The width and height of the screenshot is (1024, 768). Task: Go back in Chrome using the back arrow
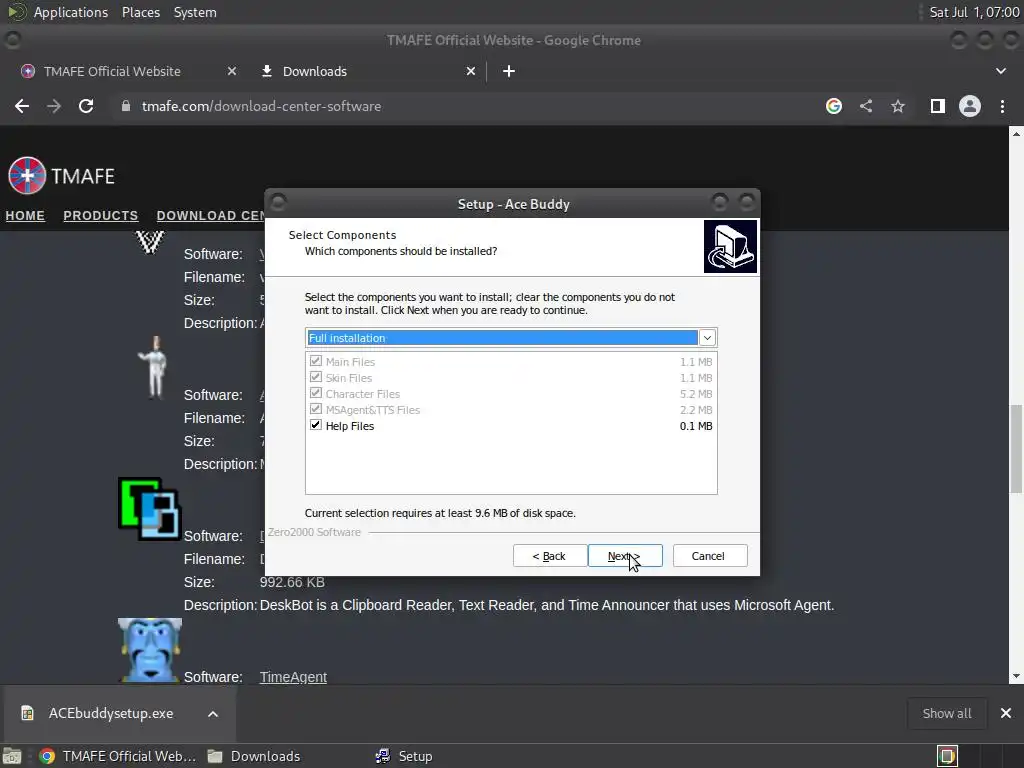coord(22,106)
